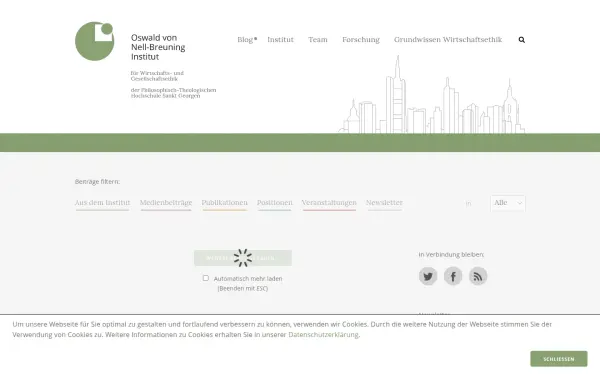
Task: Click the SCHLIESSEN cookie button
Action: (559, 359)
